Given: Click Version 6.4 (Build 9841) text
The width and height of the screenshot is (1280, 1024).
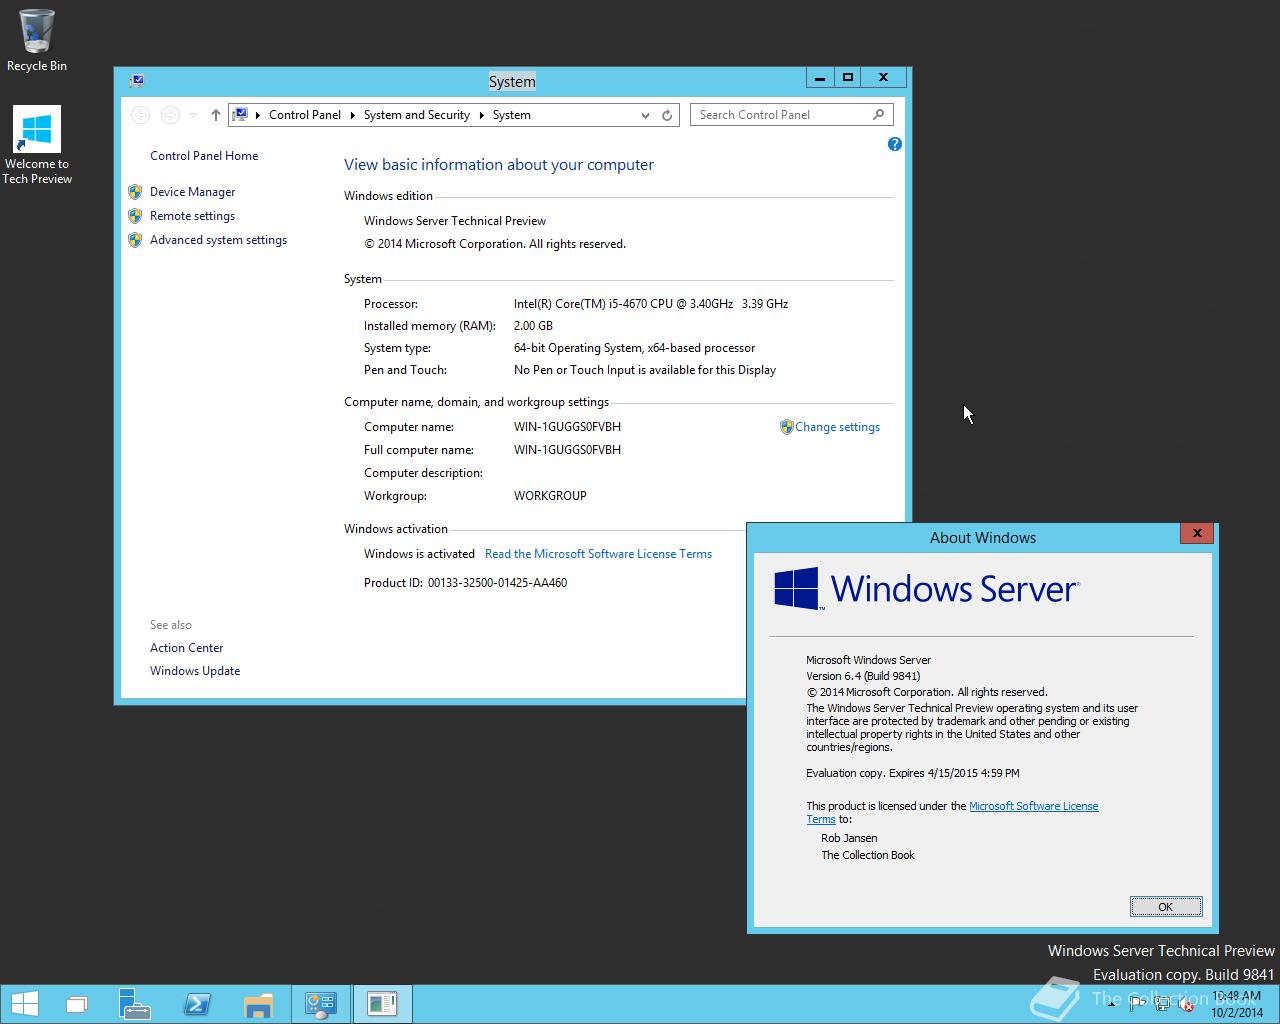Looking at the screenshot, I should click(x=863, y=676).
